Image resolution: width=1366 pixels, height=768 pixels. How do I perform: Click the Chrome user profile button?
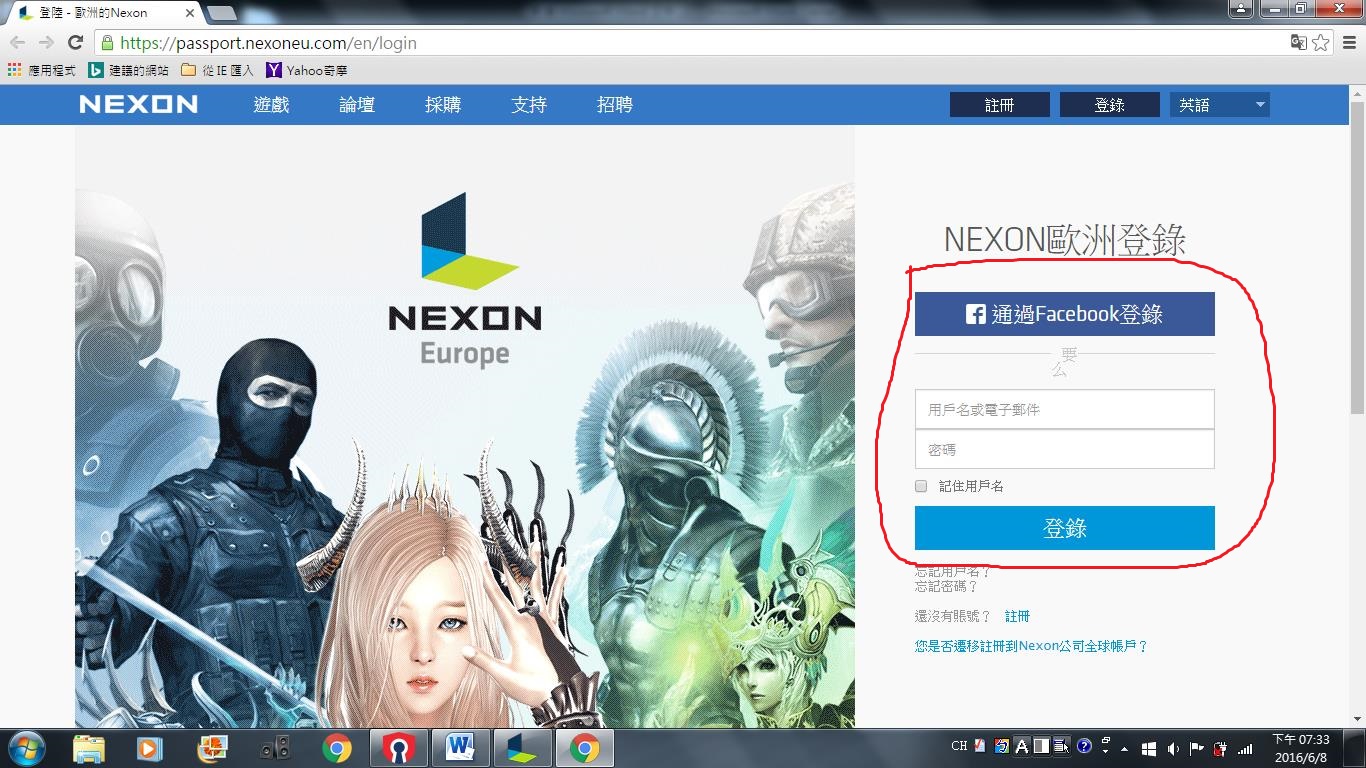click(1241, 9)
